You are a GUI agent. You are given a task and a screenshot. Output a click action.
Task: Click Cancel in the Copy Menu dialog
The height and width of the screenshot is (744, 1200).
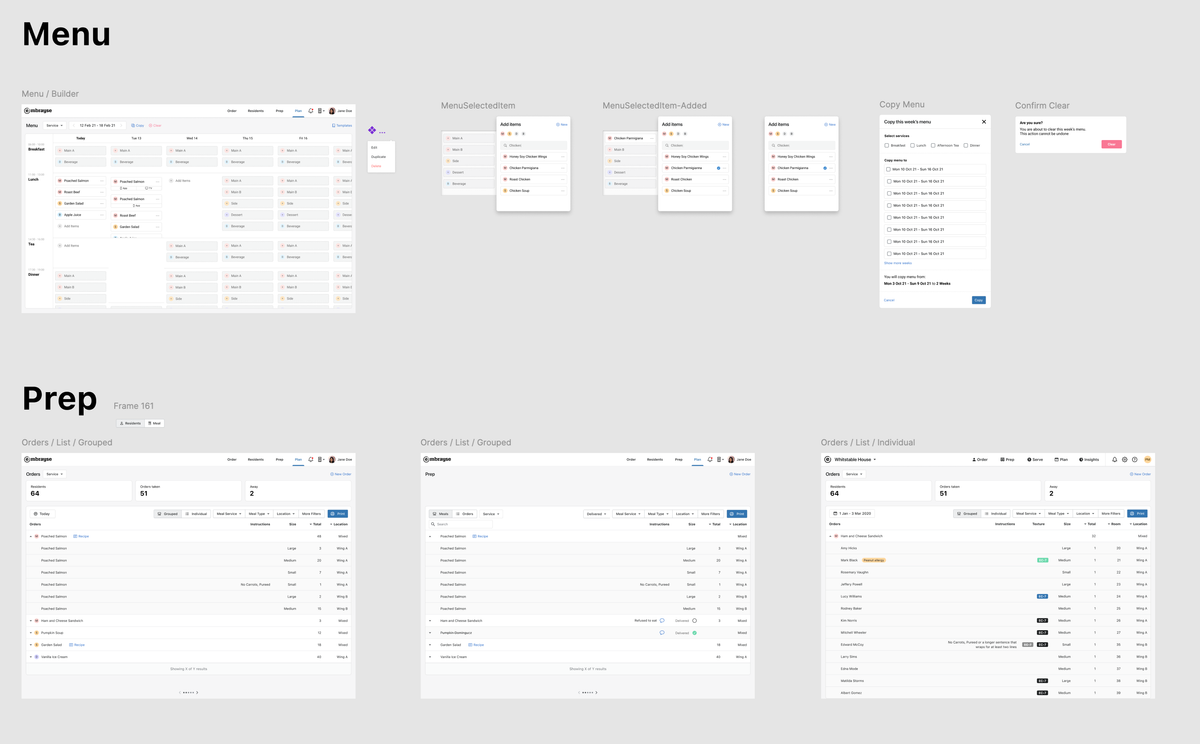click(889, 300)
